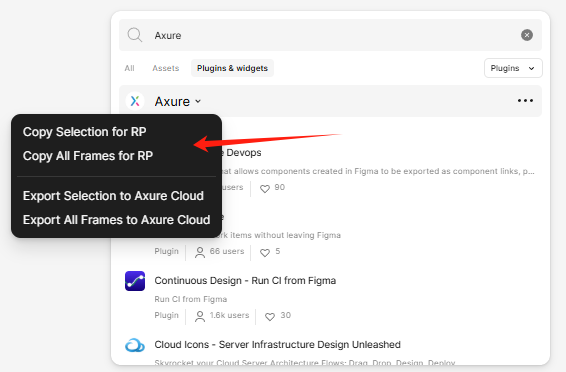Click the heart icon showing 5 likes

click(x=265, y=252)
